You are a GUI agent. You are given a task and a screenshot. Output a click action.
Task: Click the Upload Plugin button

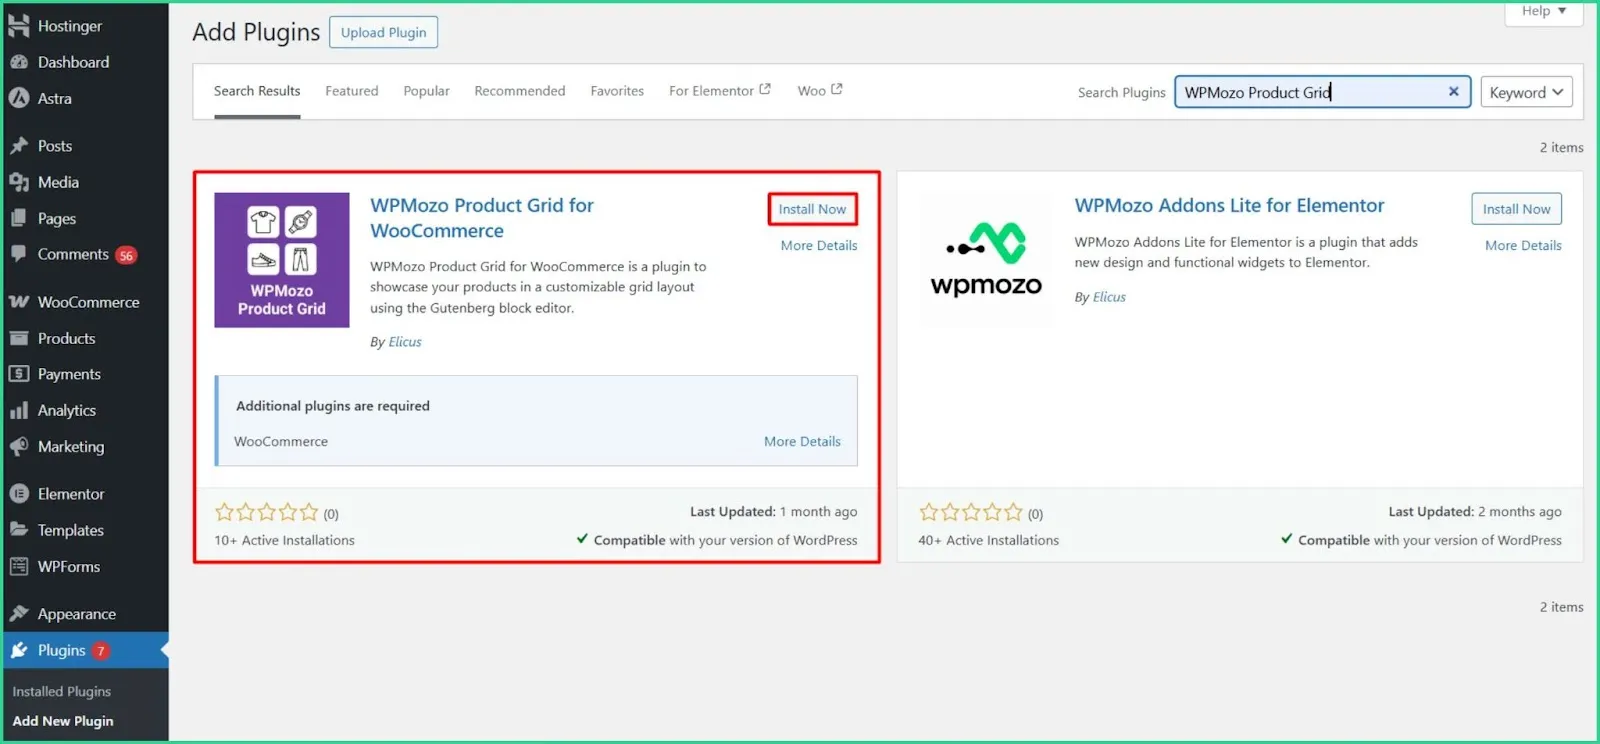point(383,32)
